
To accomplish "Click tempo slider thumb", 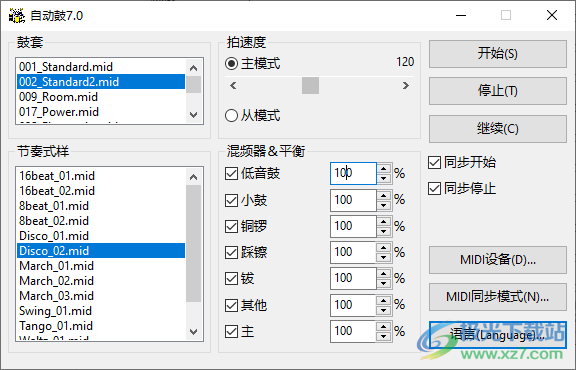I will tap(310, 86).
